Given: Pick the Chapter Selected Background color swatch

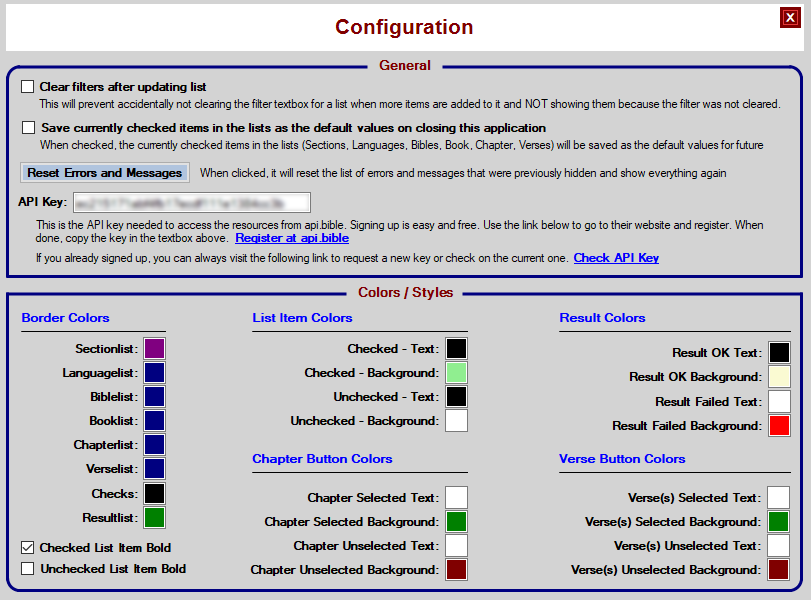Looking at the screenshot, I should click(x=456, y=522).
